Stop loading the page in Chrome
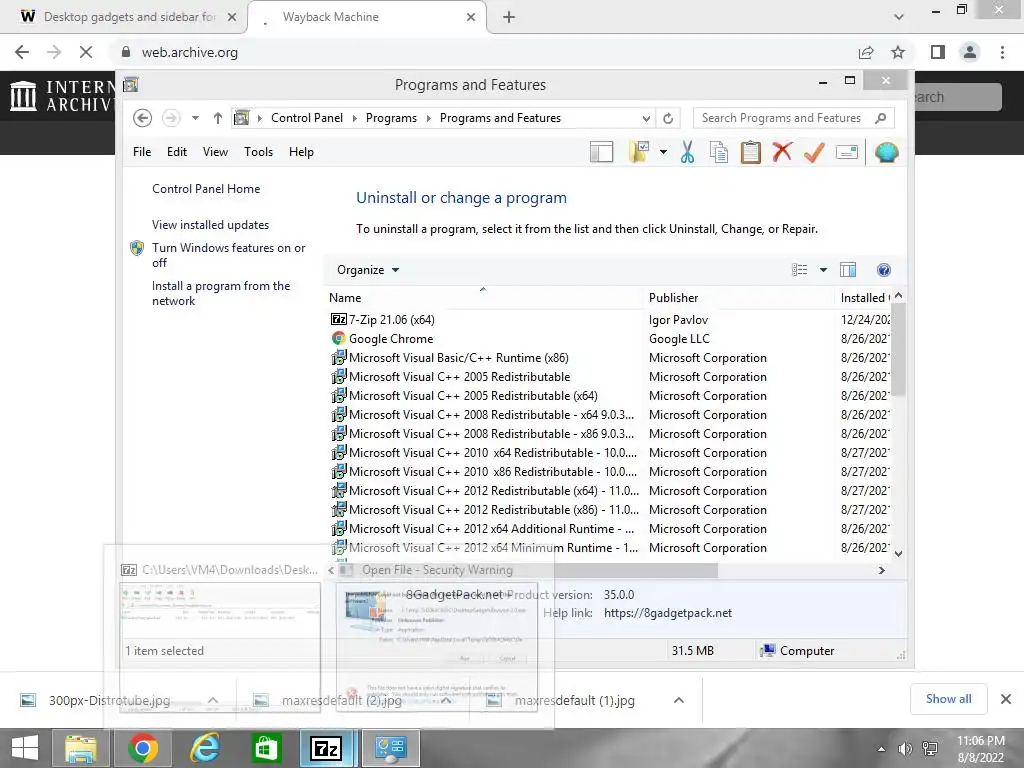1024x768 pixels. (x=86, y=52)
